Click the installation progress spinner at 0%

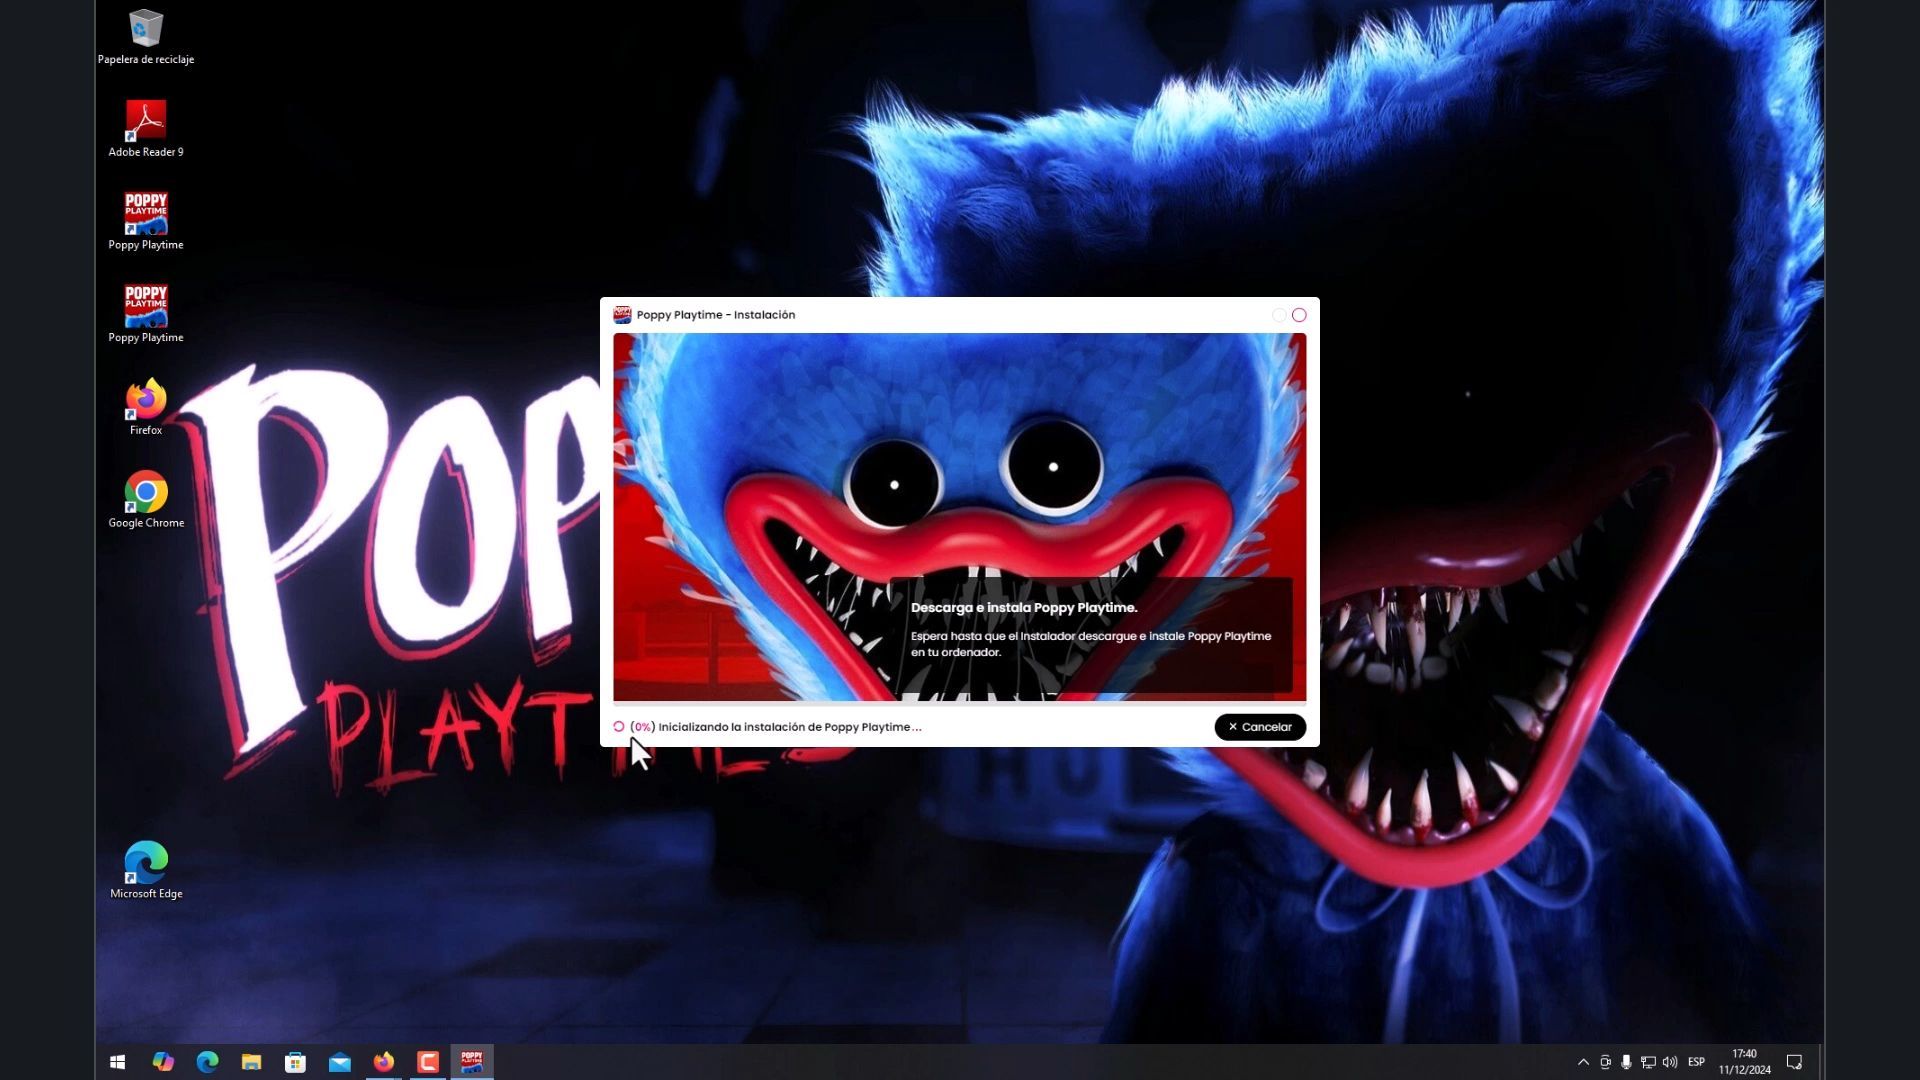[619, 727]
